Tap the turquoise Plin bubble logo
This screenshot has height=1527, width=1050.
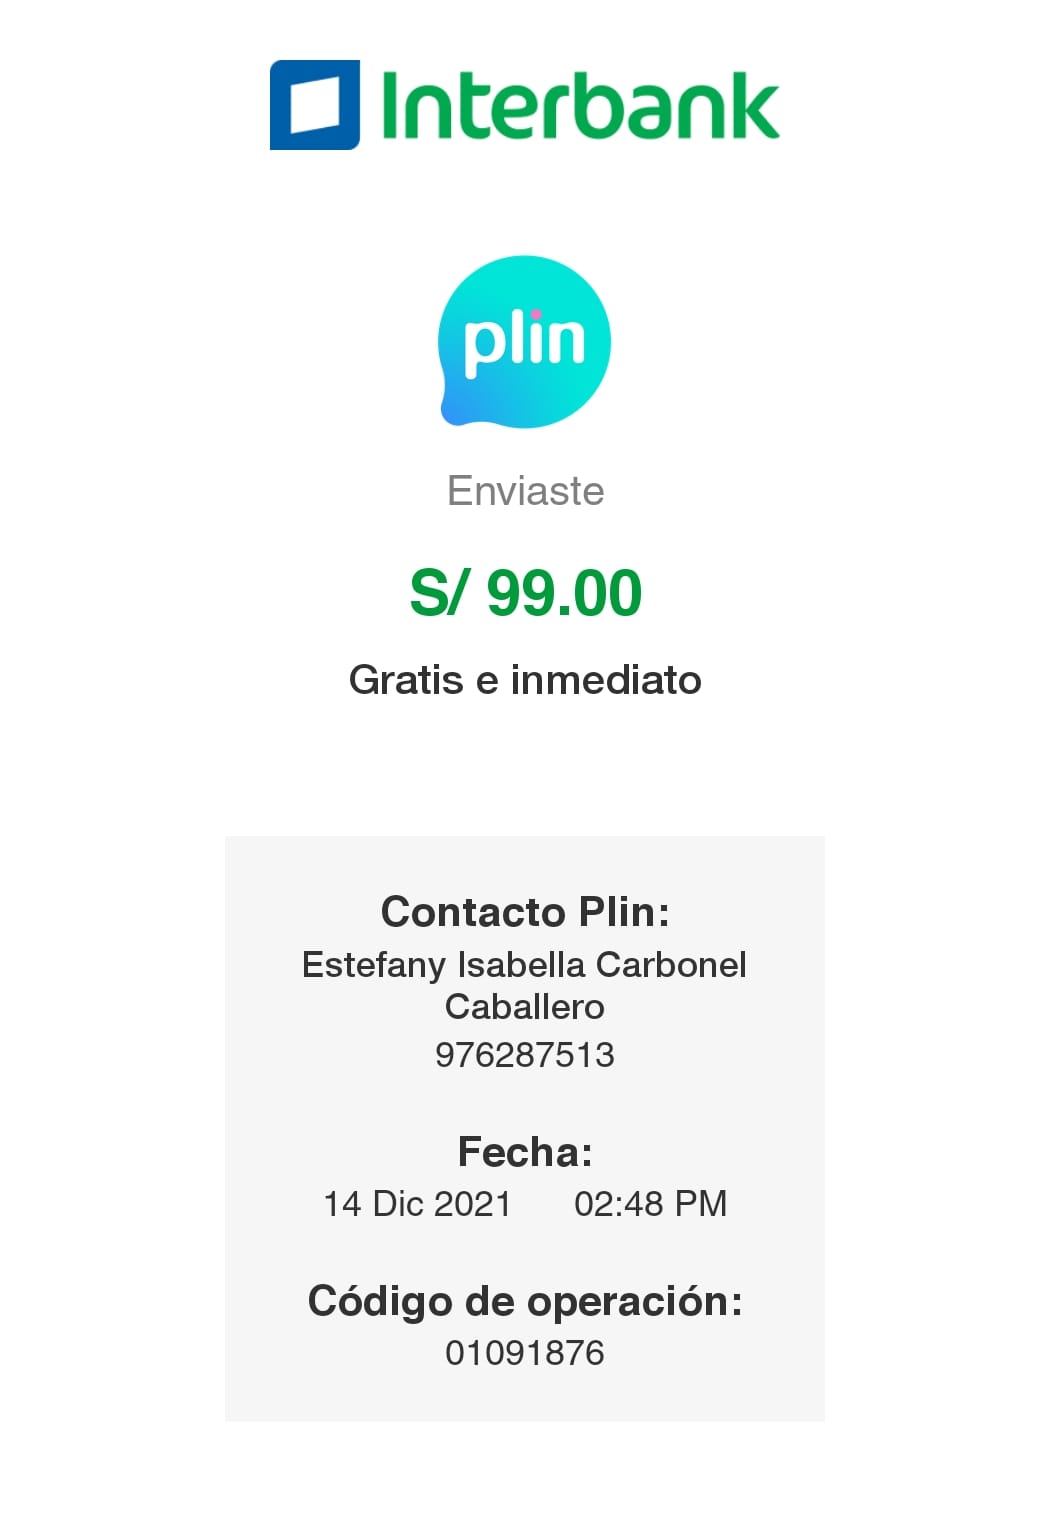(525, 342)
